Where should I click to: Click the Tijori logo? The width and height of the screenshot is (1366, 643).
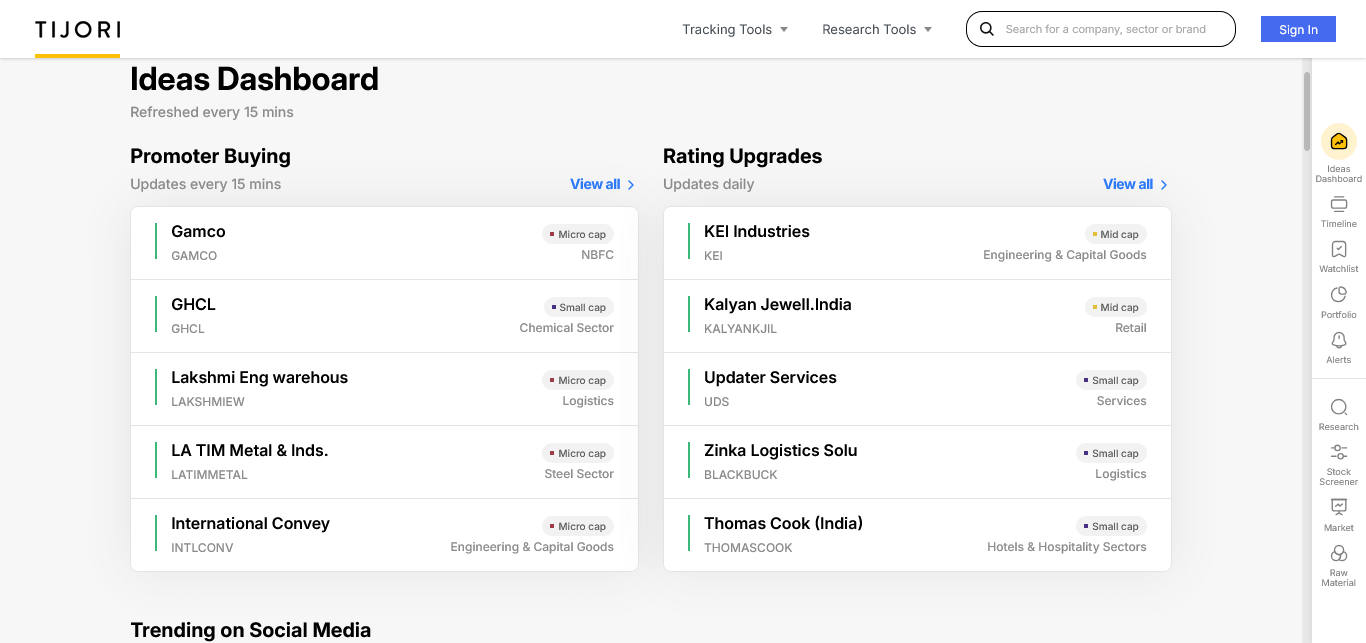click(78, 30)
